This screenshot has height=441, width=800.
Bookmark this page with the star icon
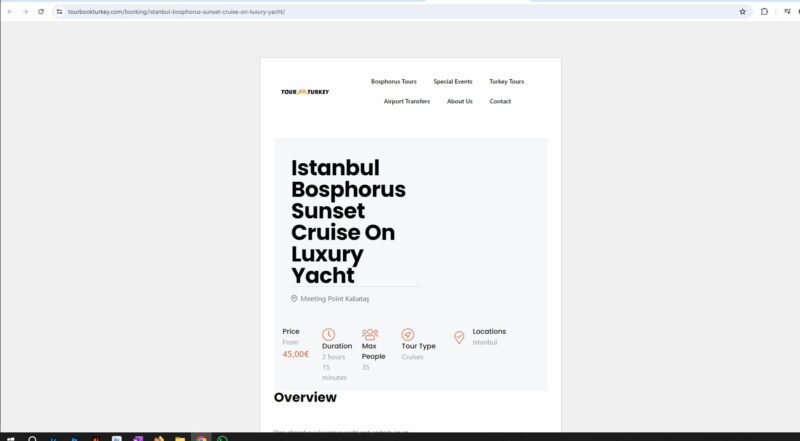pyautogui.click(x=742, y=11)
